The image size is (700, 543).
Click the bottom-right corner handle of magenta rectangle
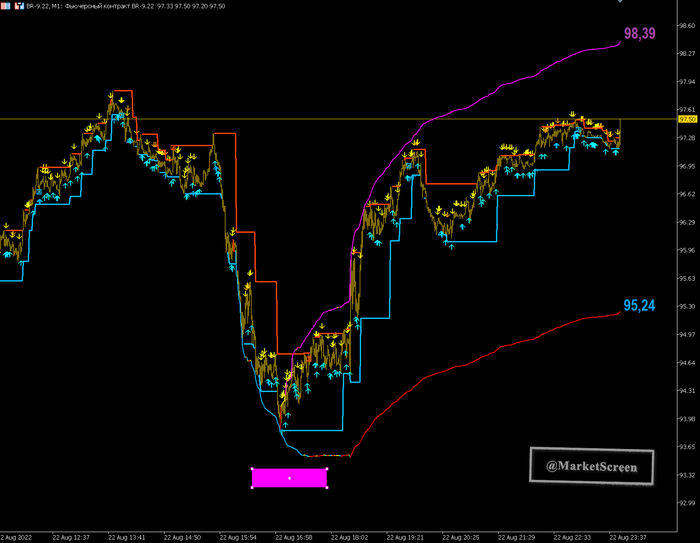click(x=327, y=488)
